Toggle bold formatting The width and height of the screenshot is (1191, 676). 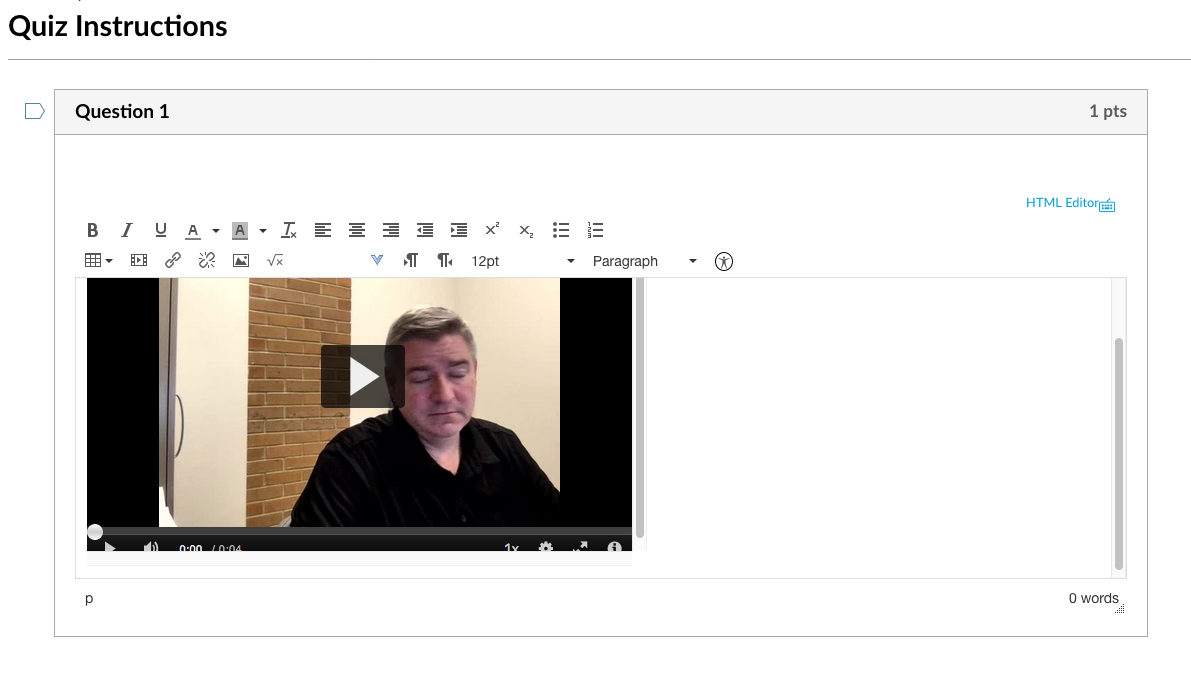pyautogui.click(x=93, y=230)
